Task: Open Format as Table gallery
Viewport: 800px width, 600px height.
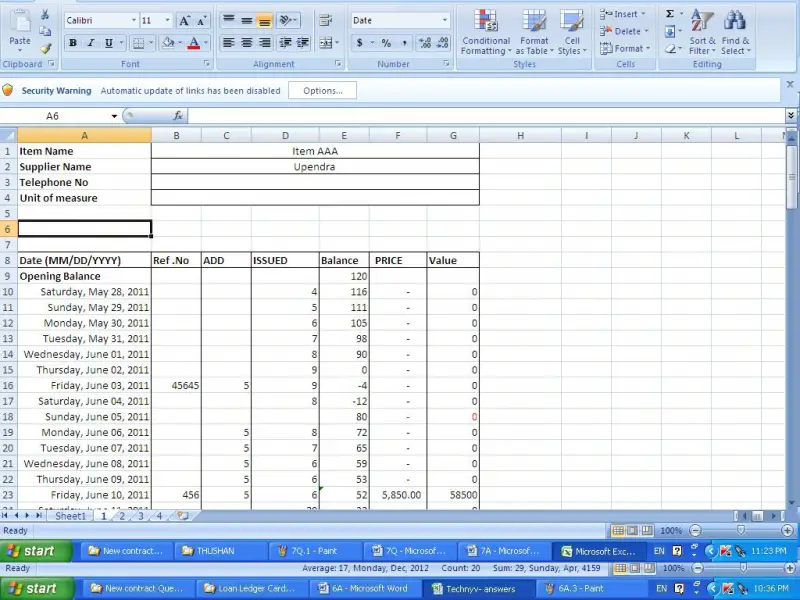Action: click(x=534, y=32)
